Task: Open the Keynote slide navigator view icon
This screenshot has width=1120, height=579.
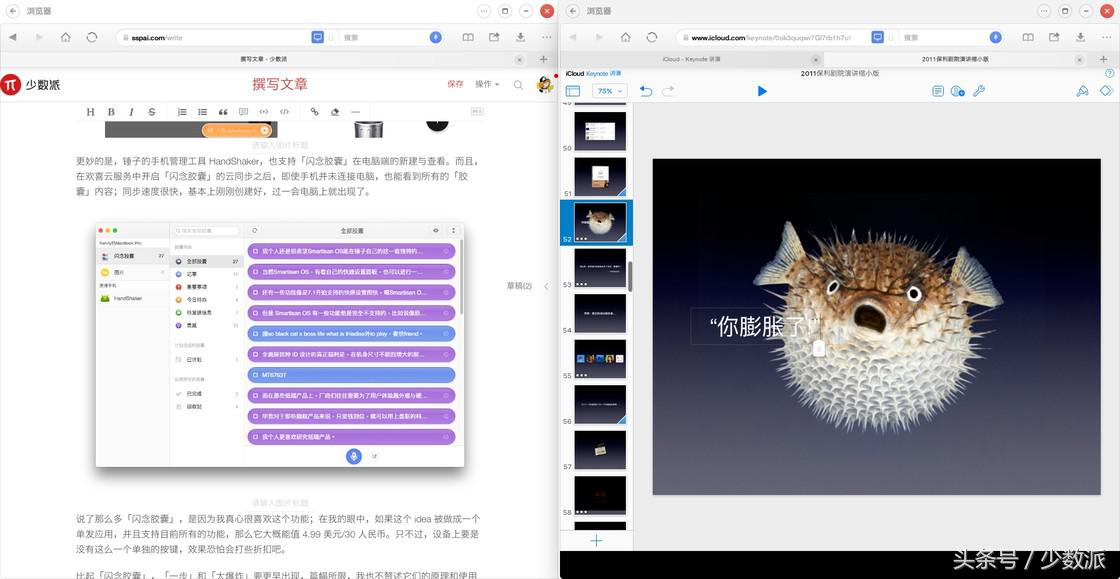Action: (574, 91)
